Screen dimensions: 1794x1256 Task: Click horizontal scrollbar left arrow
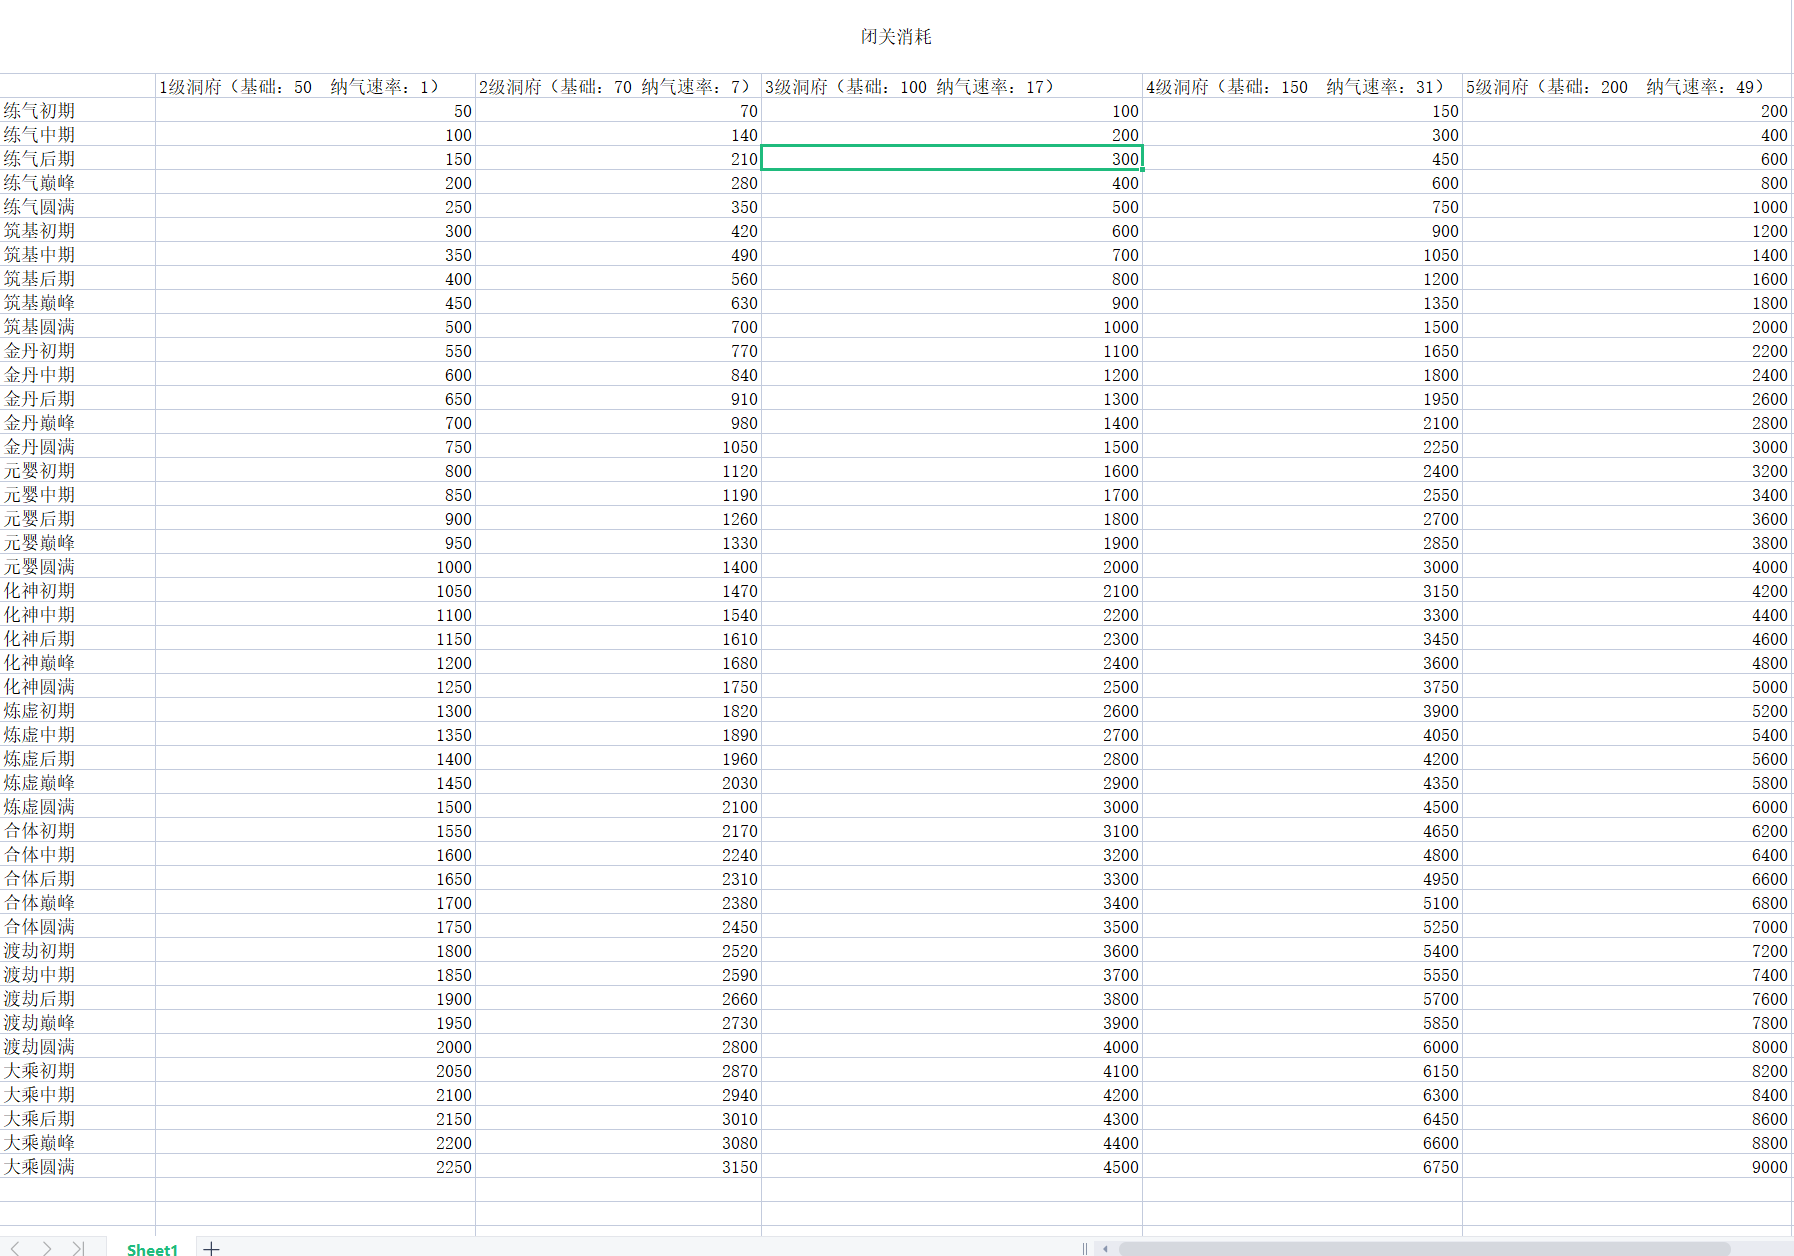point(1105,1248)
